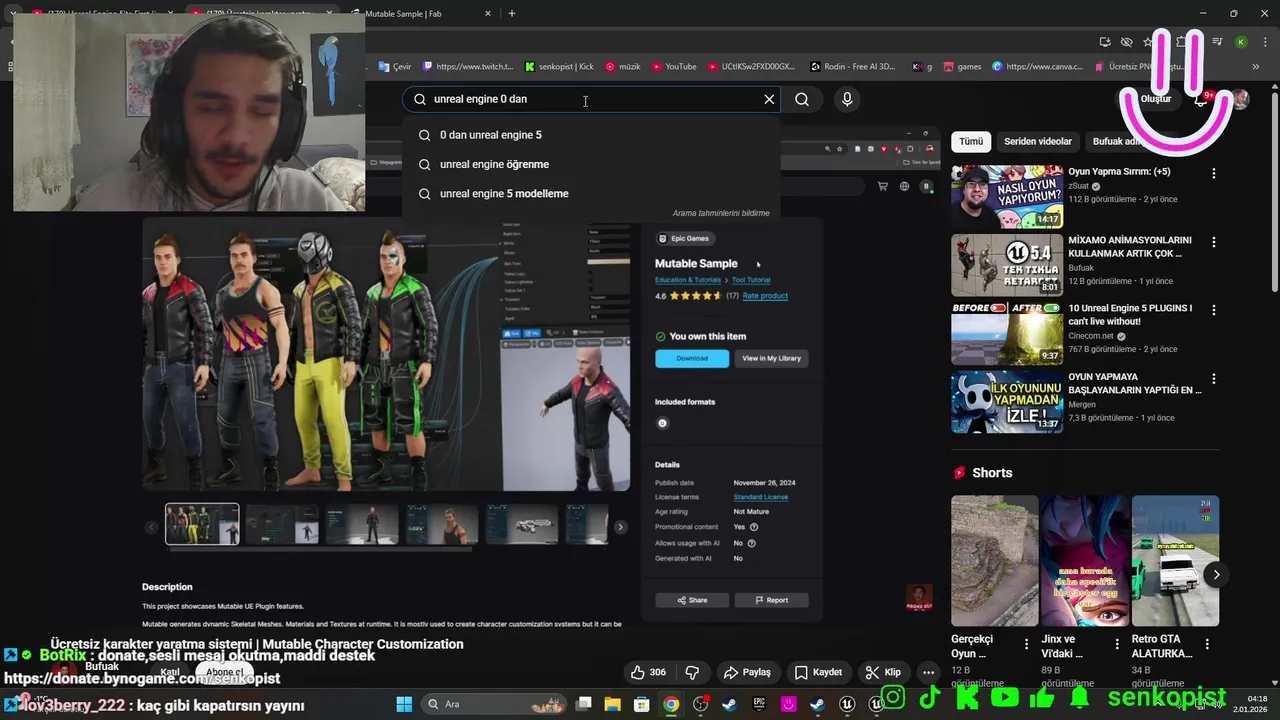Open the Bufuak channel name under Mixamo video
1280x720 pixels.
click(x=1081, y=268)
